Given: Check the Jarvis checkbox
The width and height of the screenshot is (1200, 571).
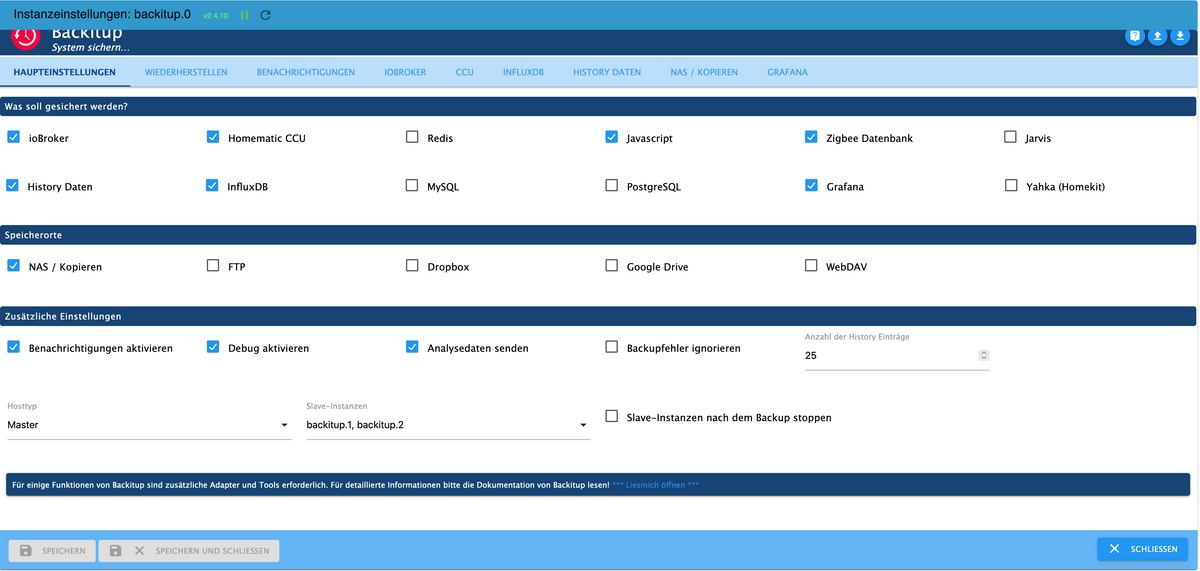Looking at the screenshot, I should 1010,137.
